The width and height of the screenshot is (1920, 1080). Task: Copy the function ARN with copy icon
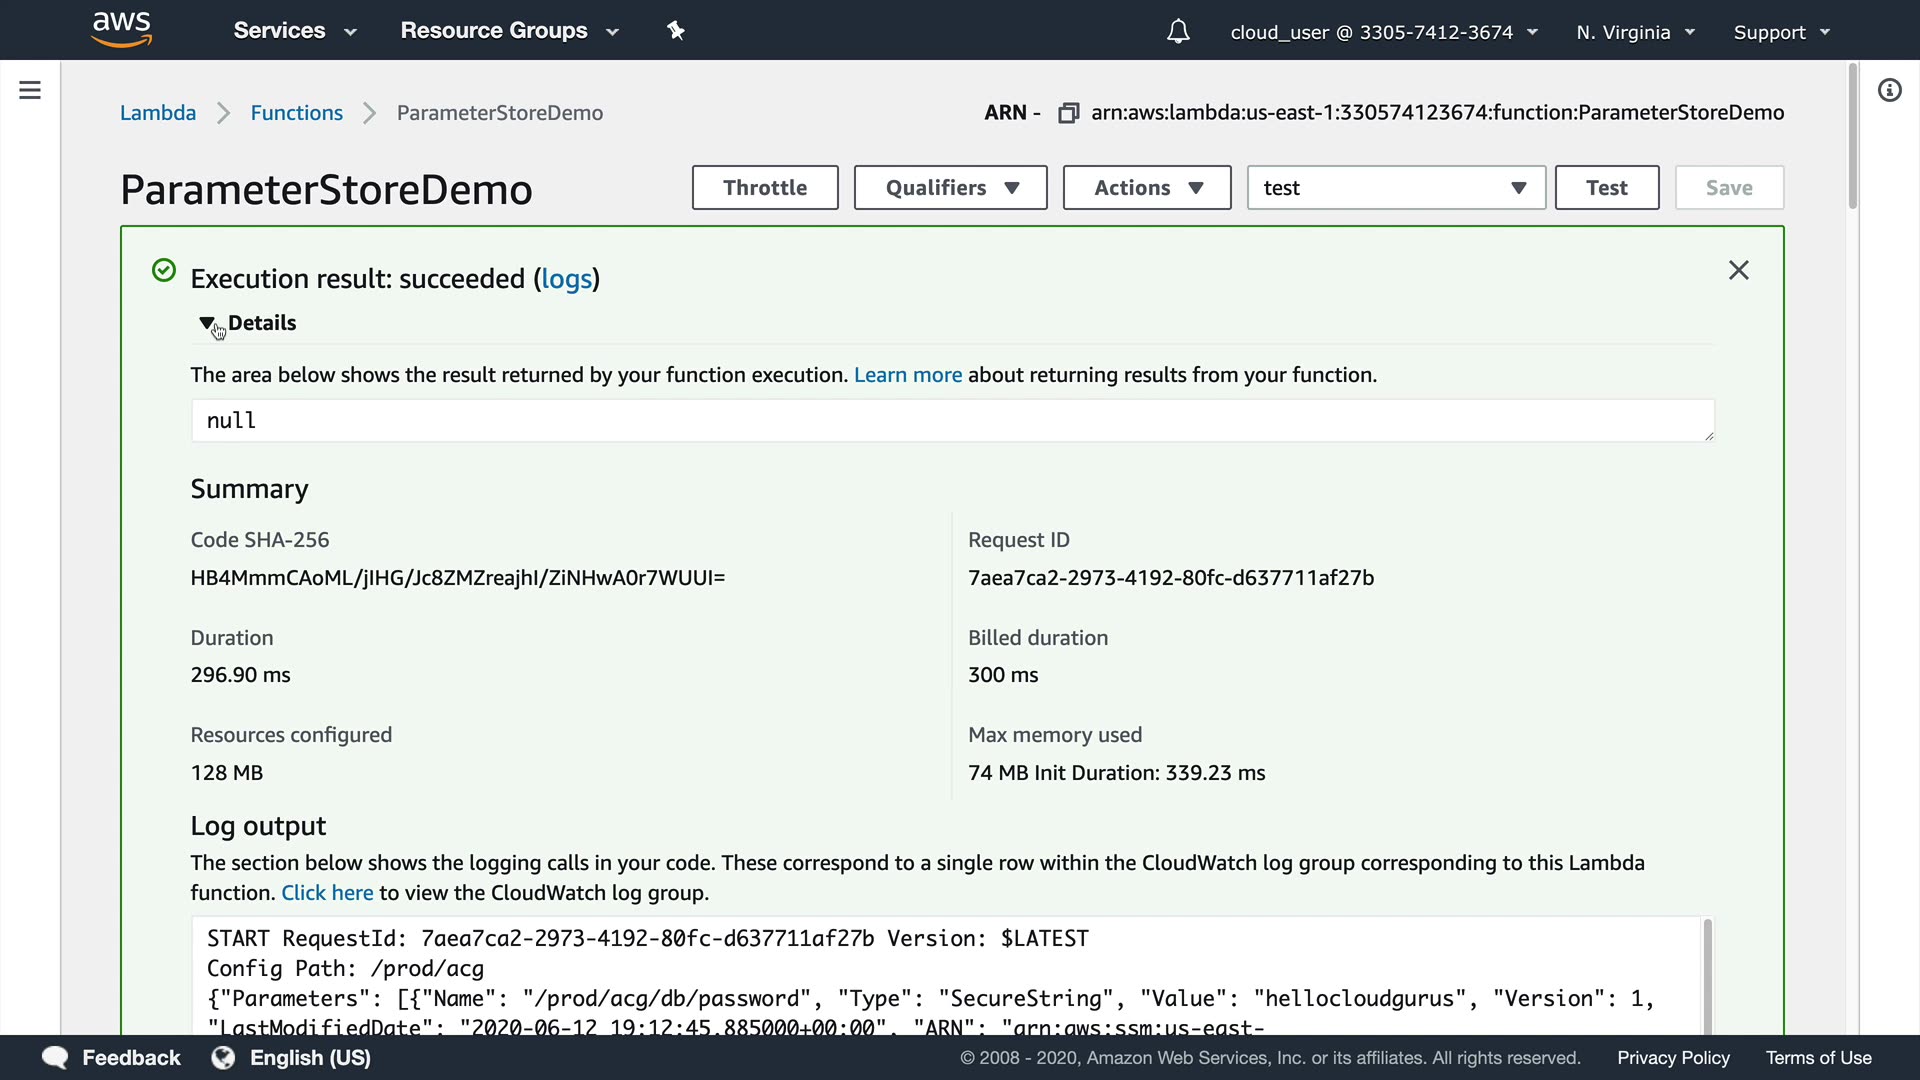tap(1068, 113)
